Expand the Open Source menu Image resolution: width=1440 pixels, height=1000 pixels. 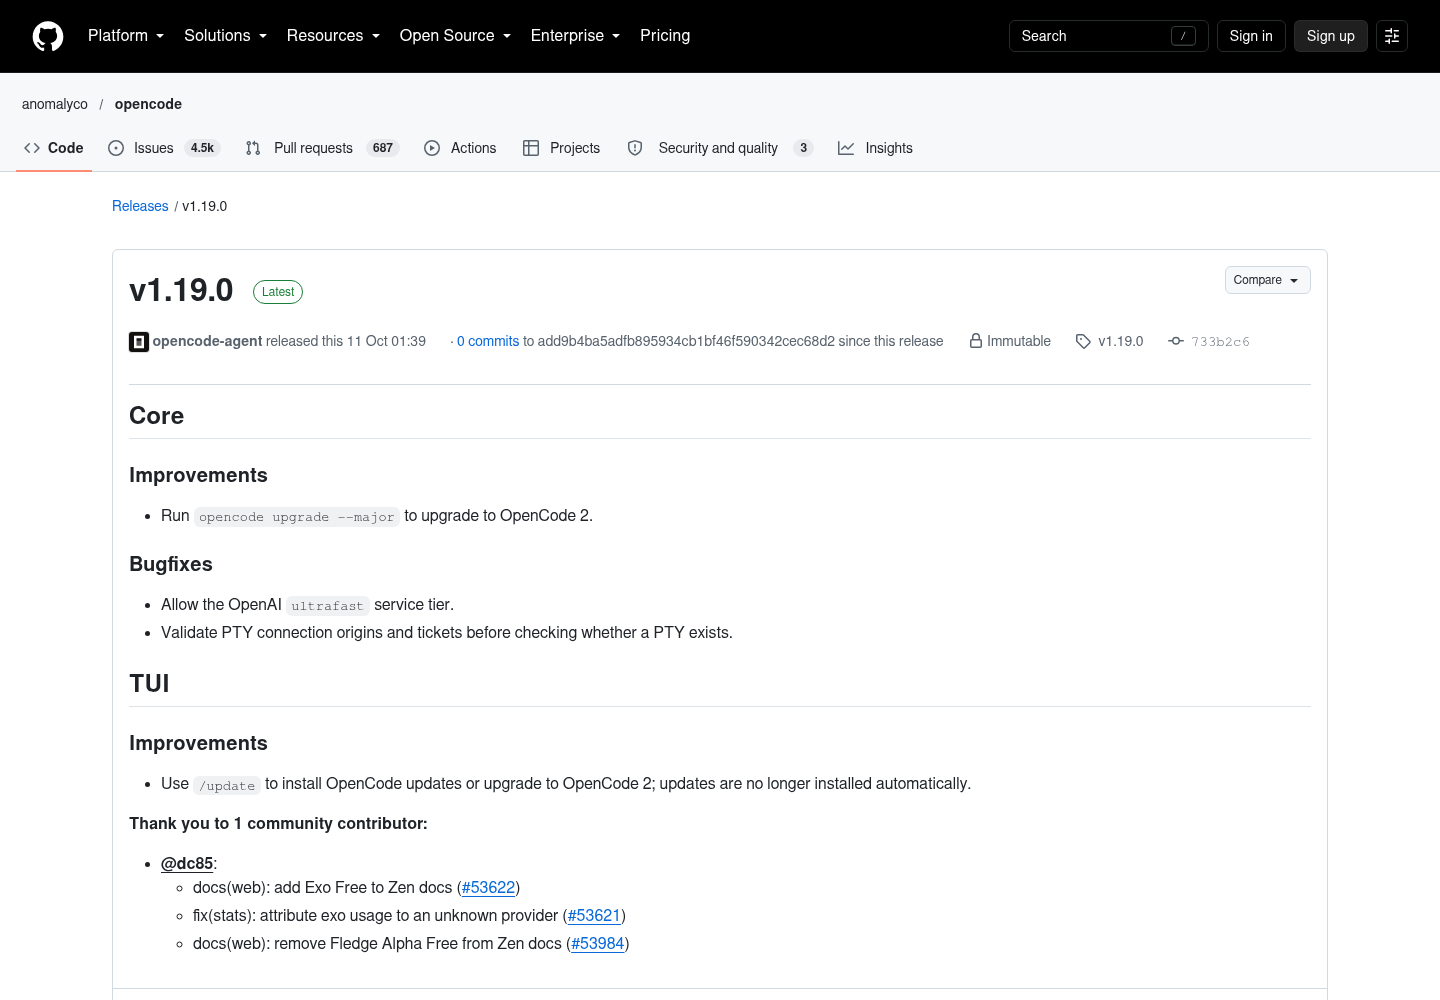[x=455, y=36]
